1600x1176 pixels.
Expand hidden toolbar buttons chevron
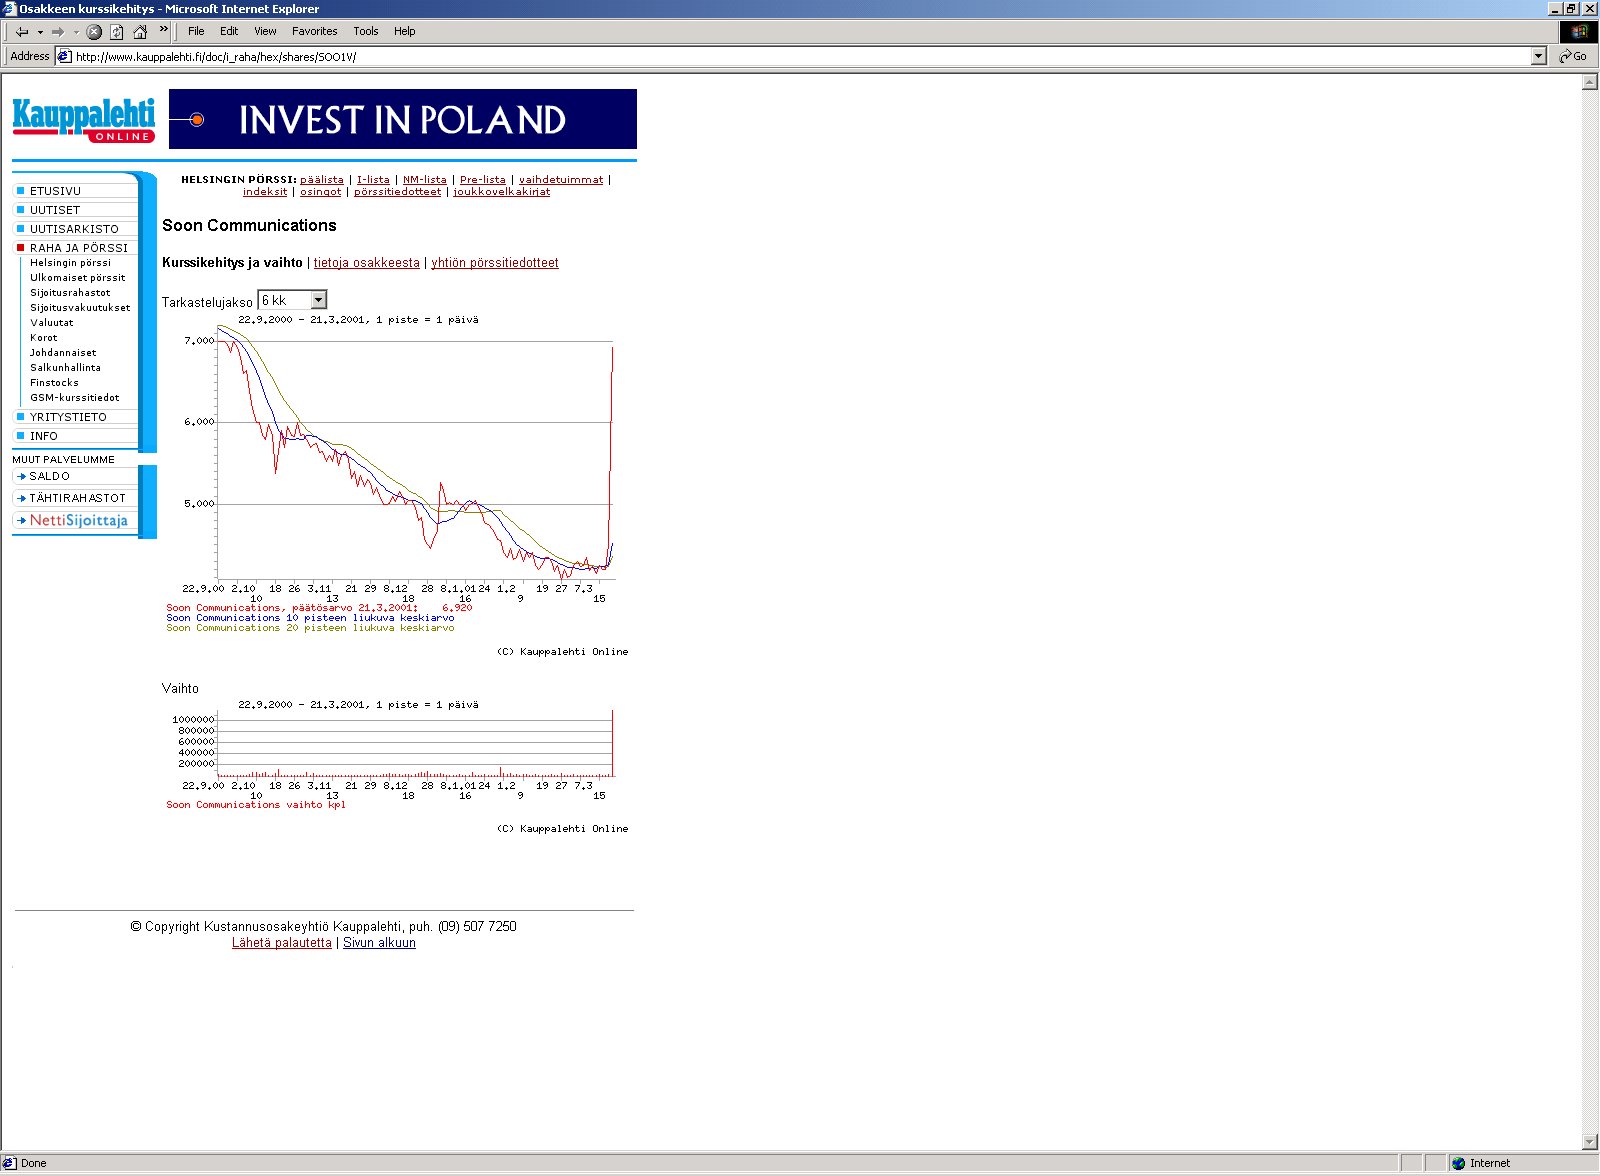tap(164, 30)
